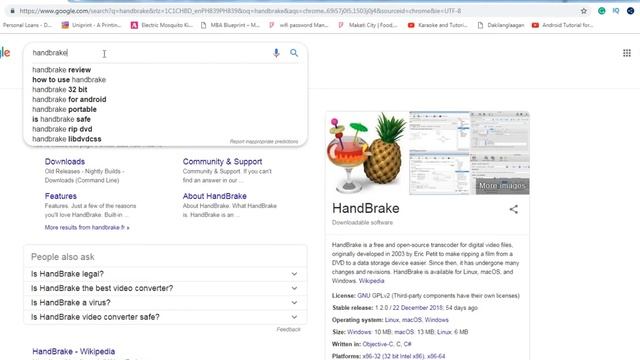Open the Linux operating system link
This screenshot has height=360, width=640.
click(391, 320)
